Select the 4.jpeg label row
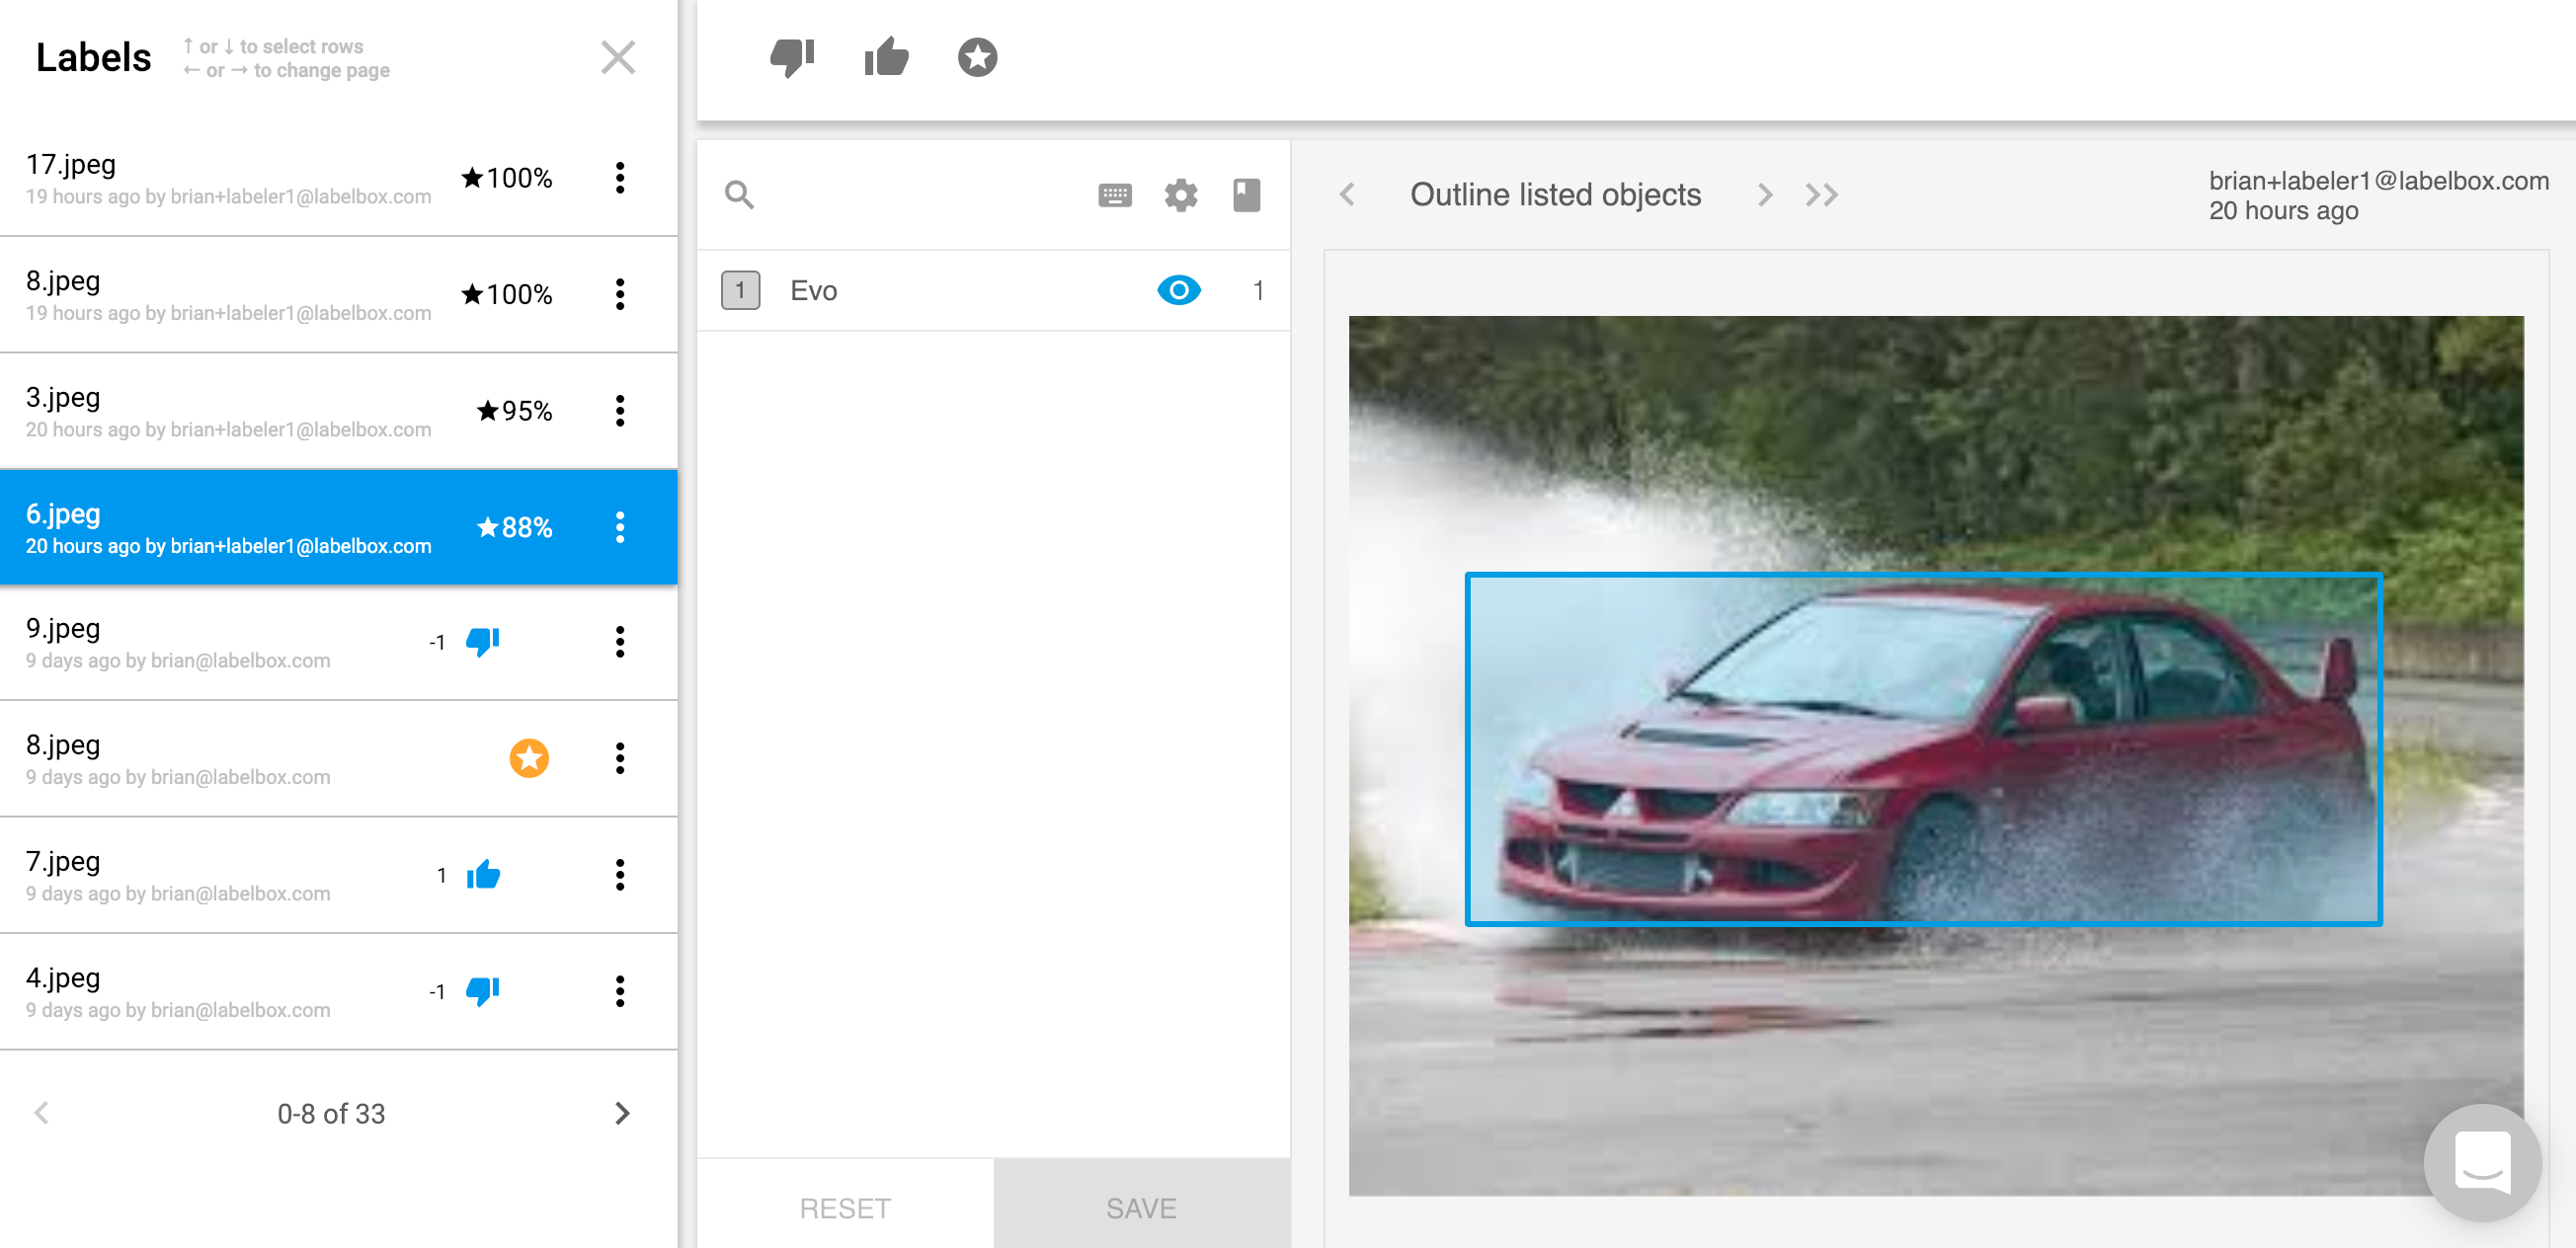 (338, 991)
